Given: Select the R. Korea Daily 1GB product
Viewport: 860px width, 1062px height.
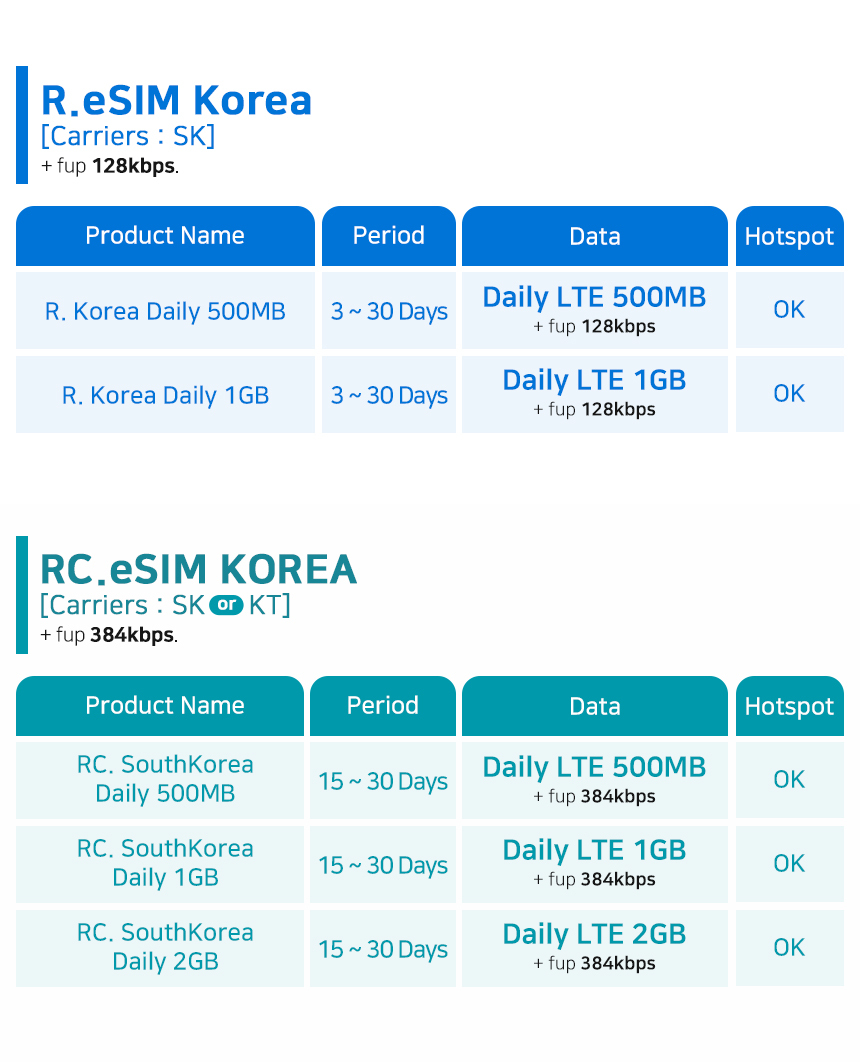Looking at the screenshot, I should coord(165,395).
